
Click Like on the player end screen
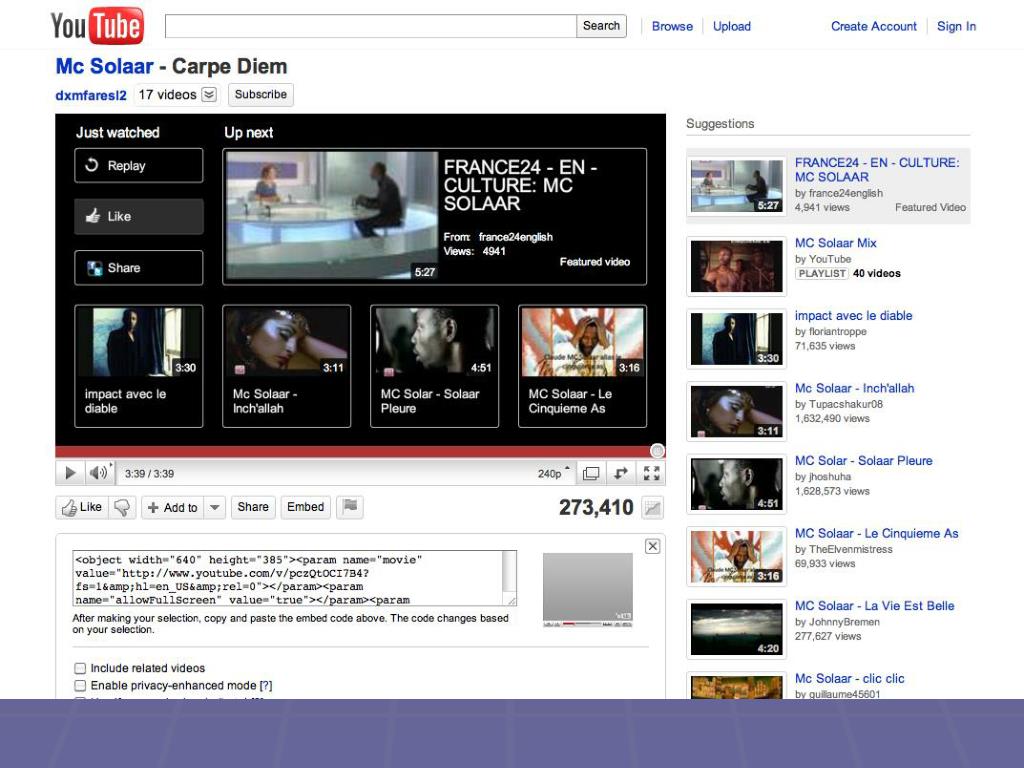click(x=138, y=216)
